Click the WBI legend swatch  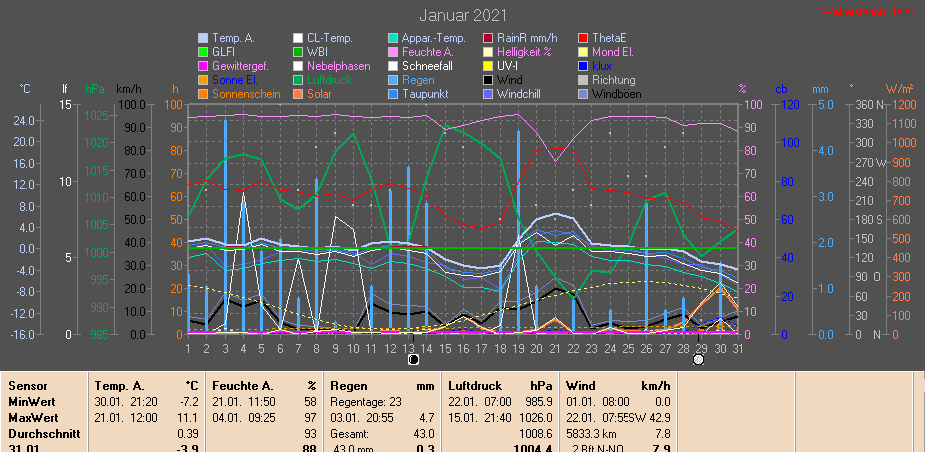point(298,52)
